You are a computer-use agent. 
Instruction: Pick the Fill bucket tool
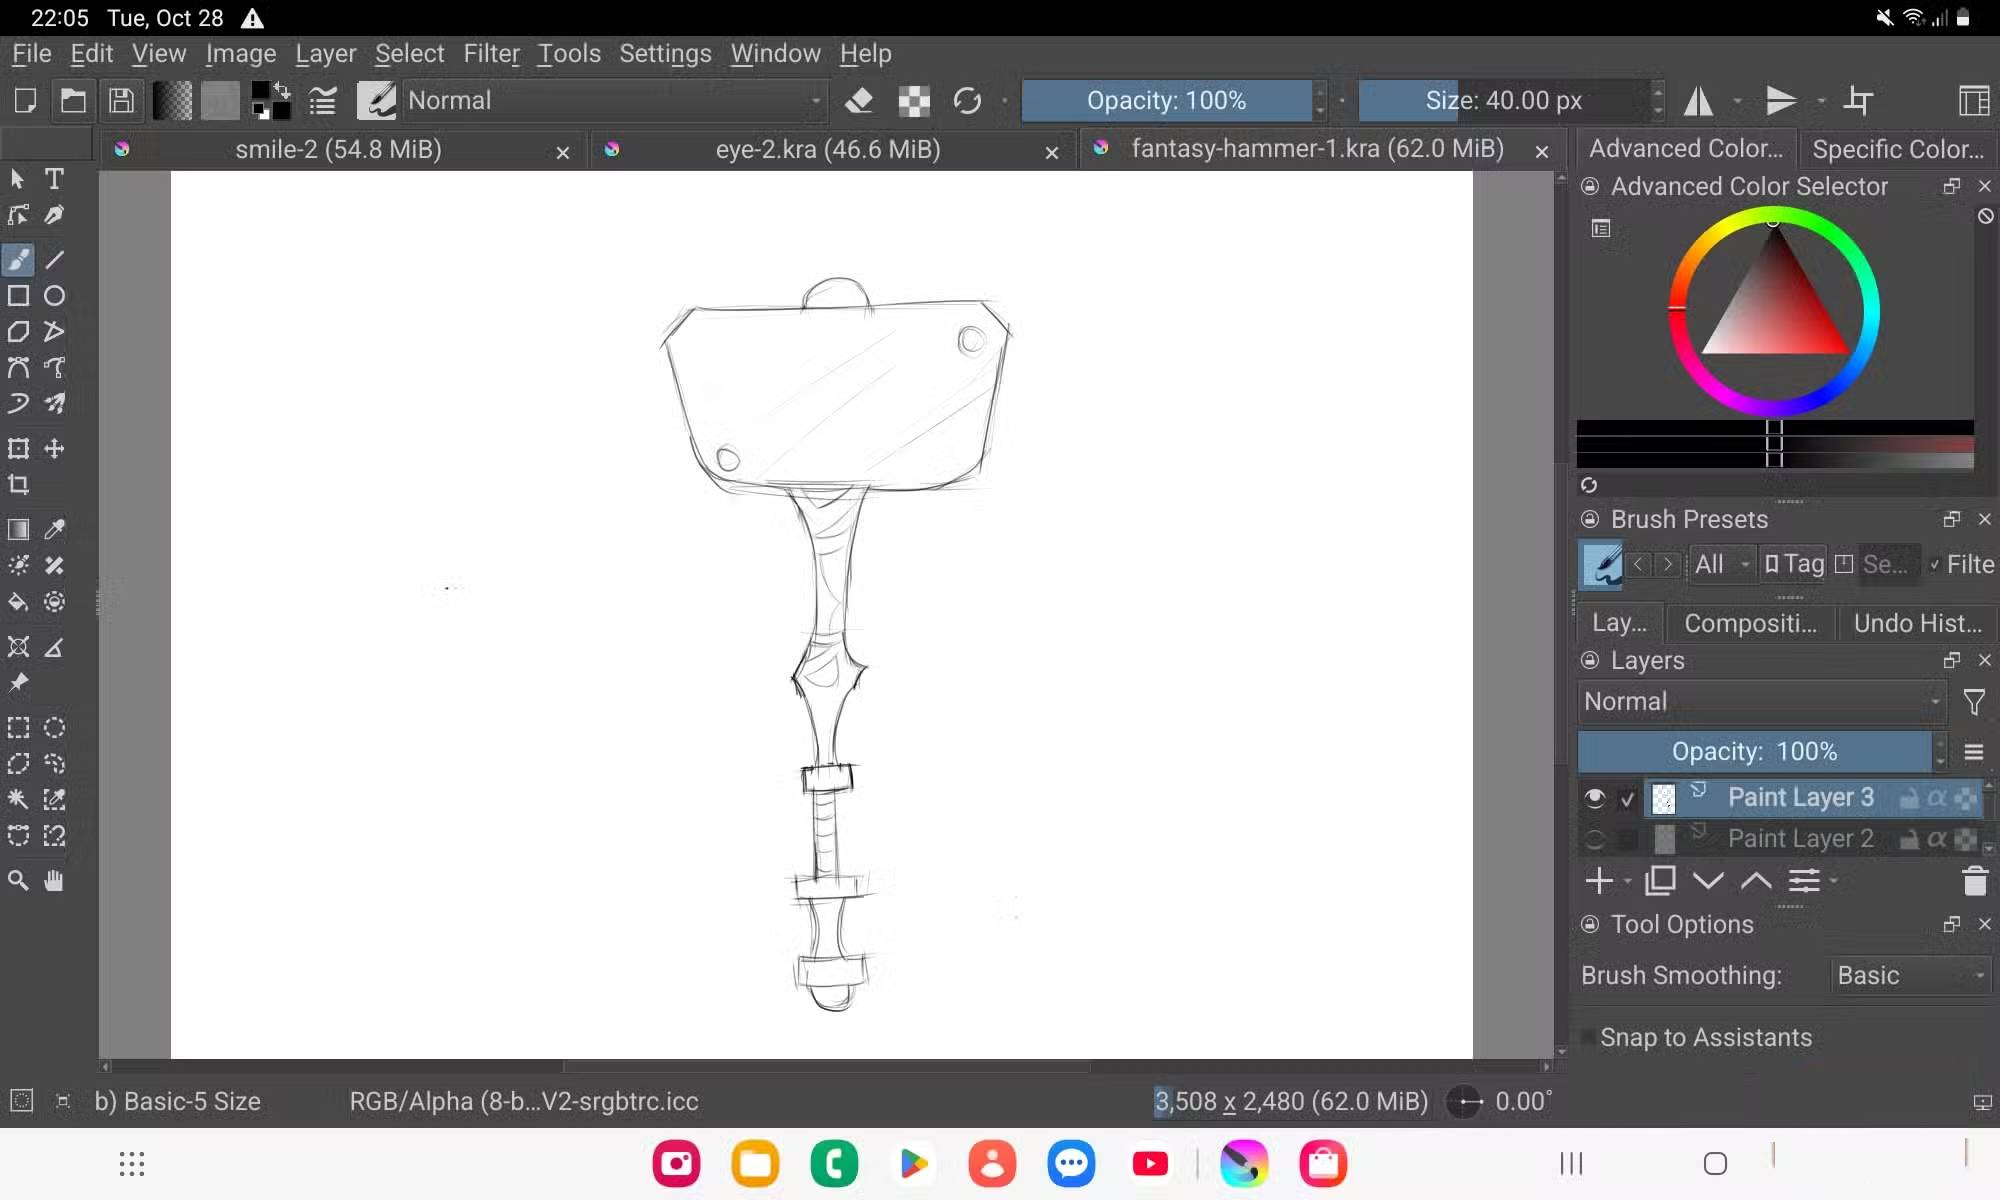(x=18, y=602)
